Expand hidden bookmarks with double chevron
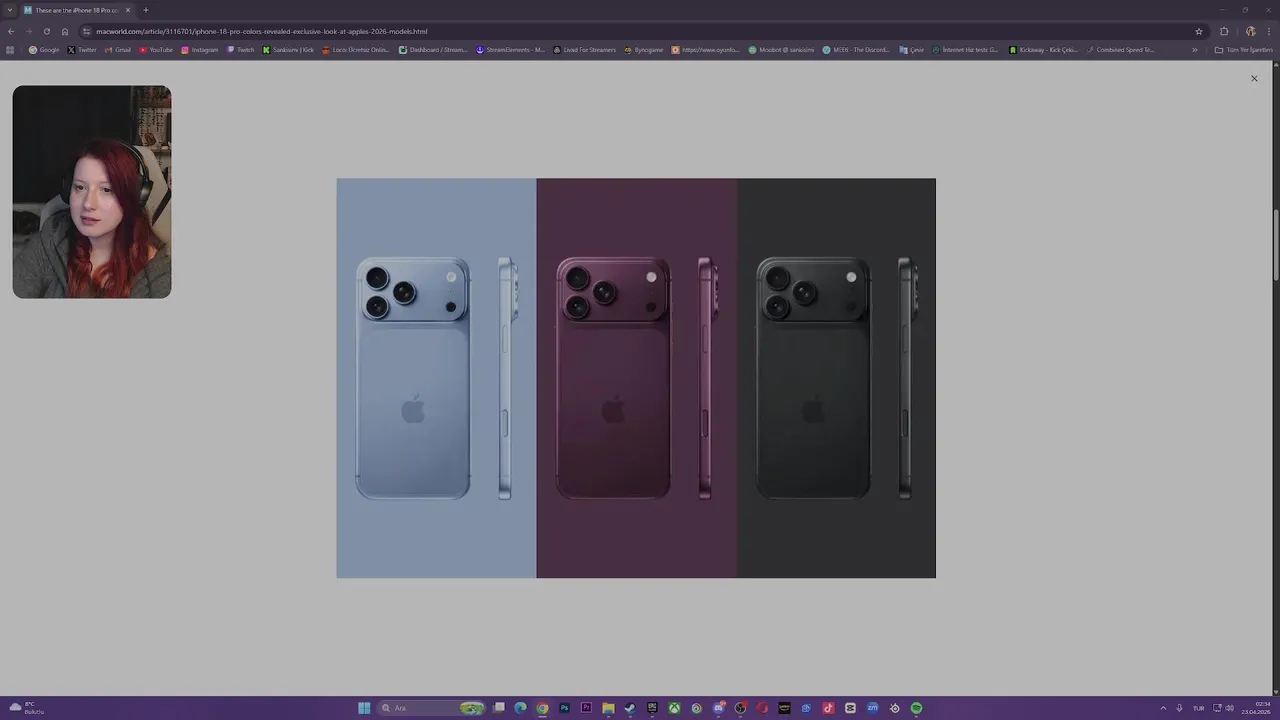 coord(1195,49)
